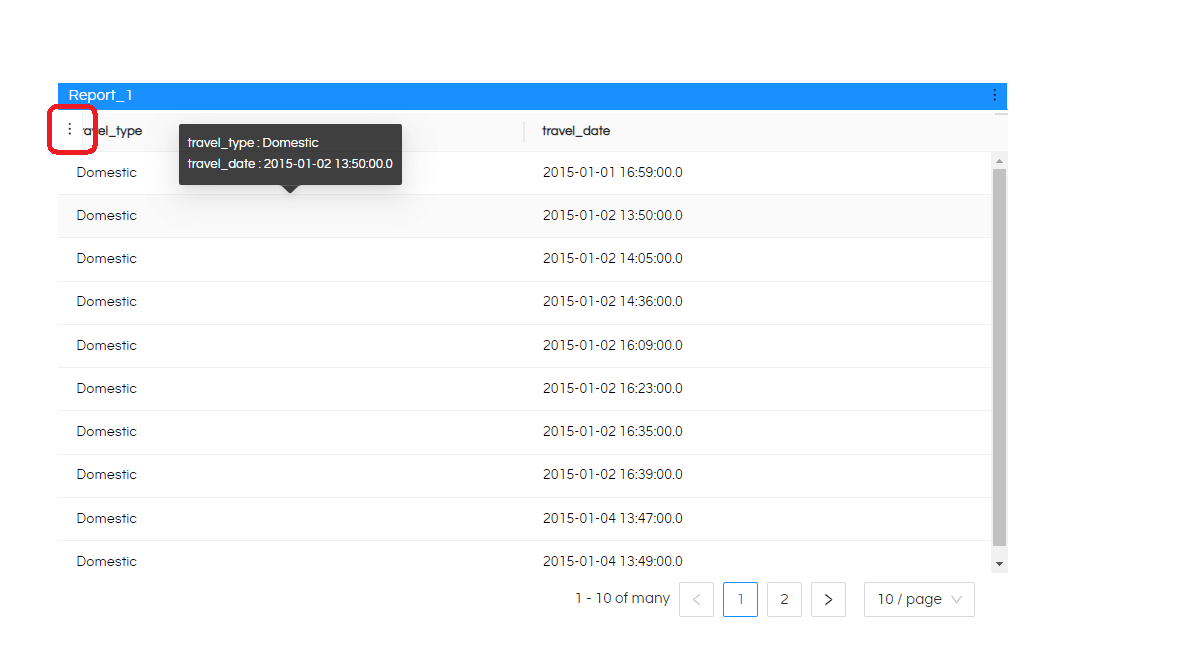This screenshot has width=1194, height=653.
Task: Select the 2015-01-02 14:36:00.0 cell
Action: (x=612, y=301)
